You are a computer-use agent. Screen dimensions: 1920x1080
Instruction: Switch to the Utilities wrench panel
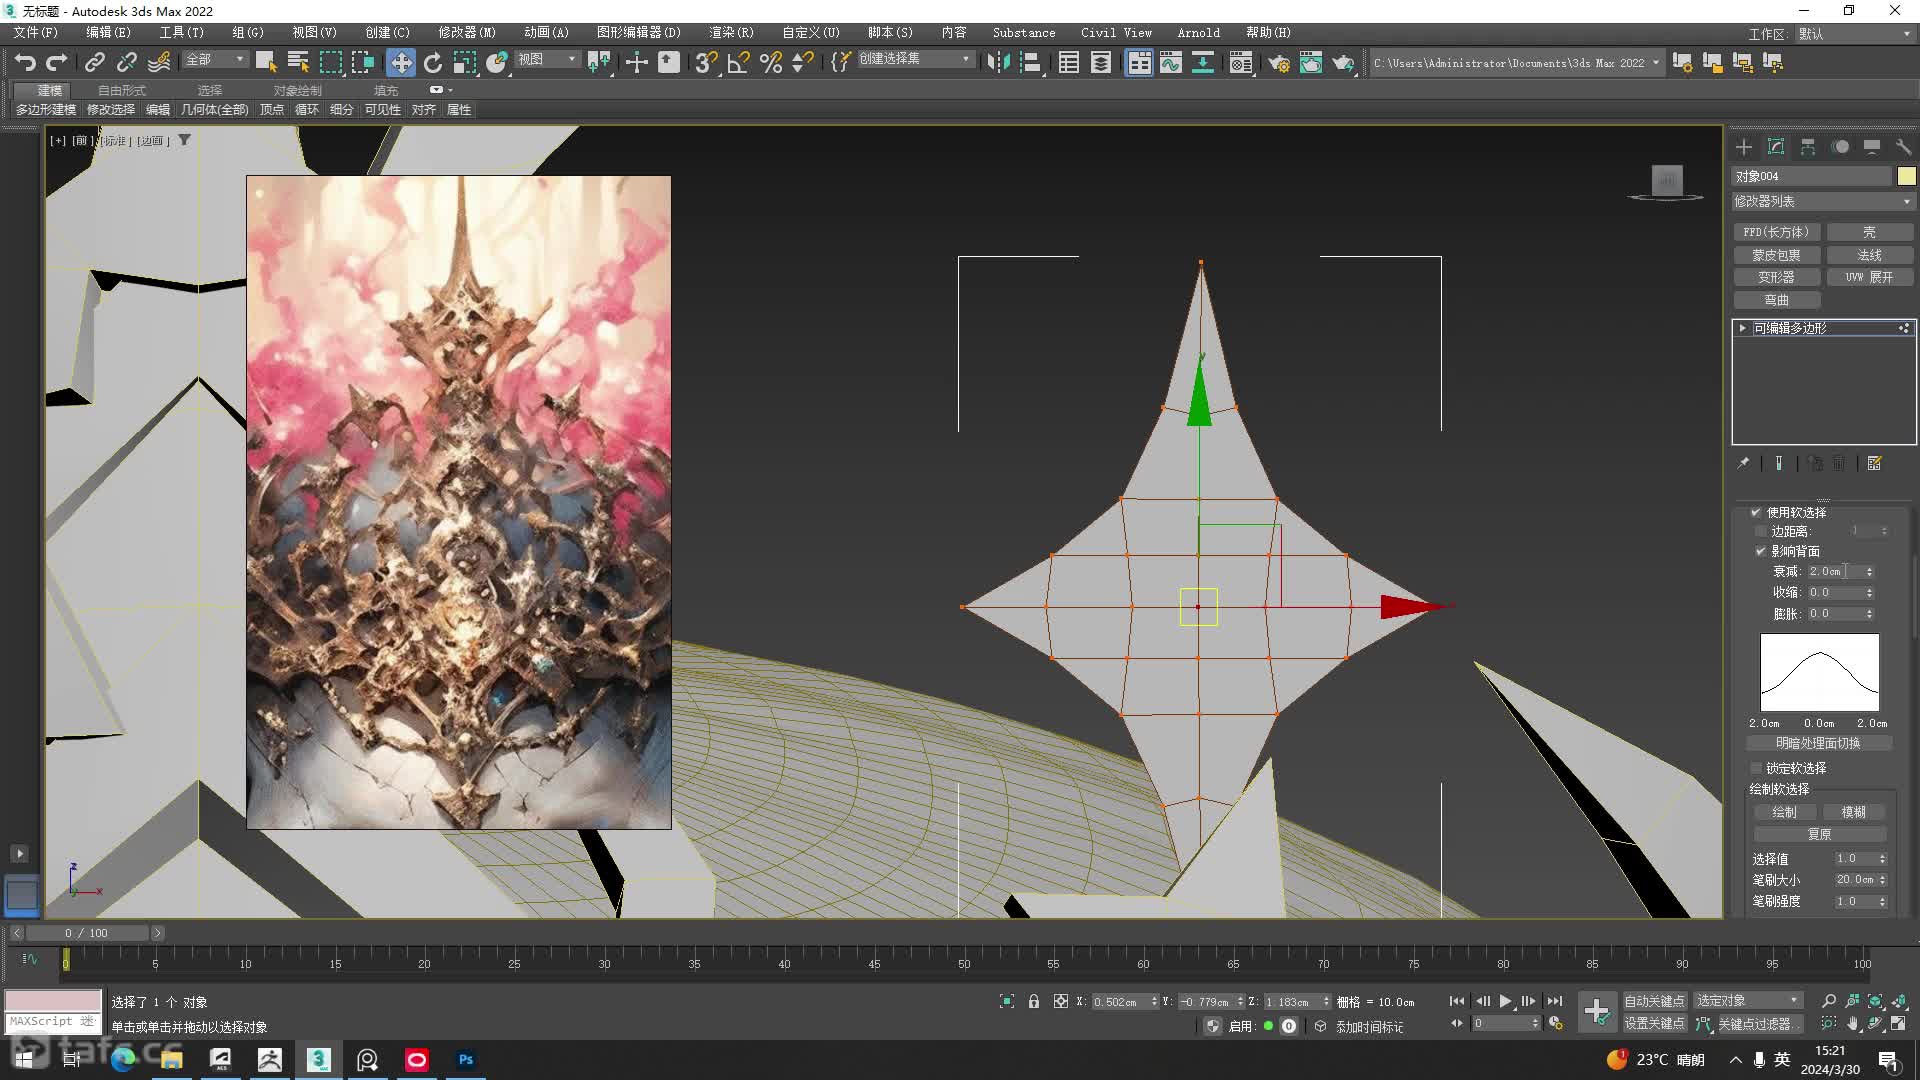(1904, 147)
